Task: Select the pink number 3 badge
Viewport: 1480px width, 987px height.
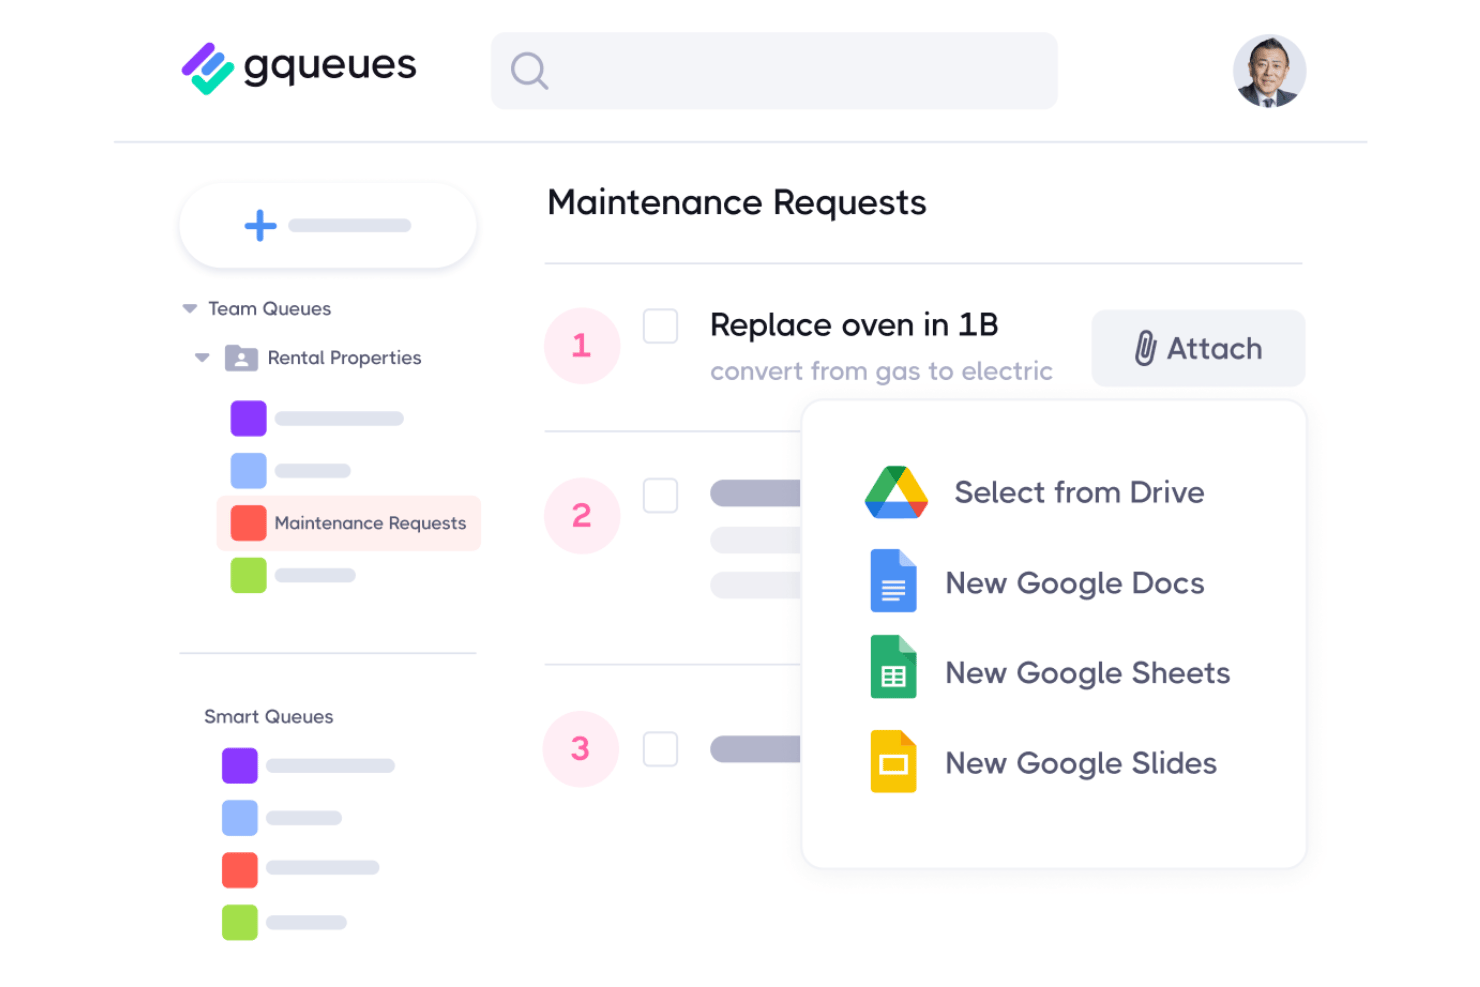Action: (581, 749)
